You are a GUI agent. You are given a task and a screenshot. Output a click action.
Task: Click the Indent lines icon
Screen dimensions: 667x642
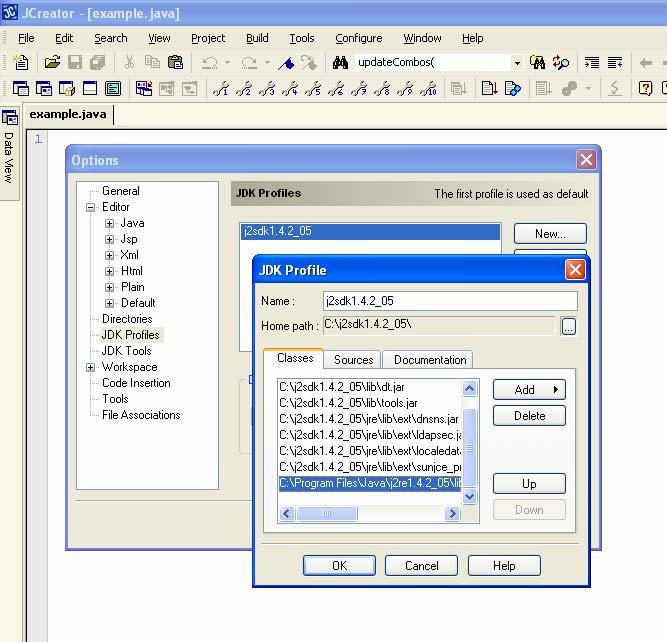click(592, 63)
